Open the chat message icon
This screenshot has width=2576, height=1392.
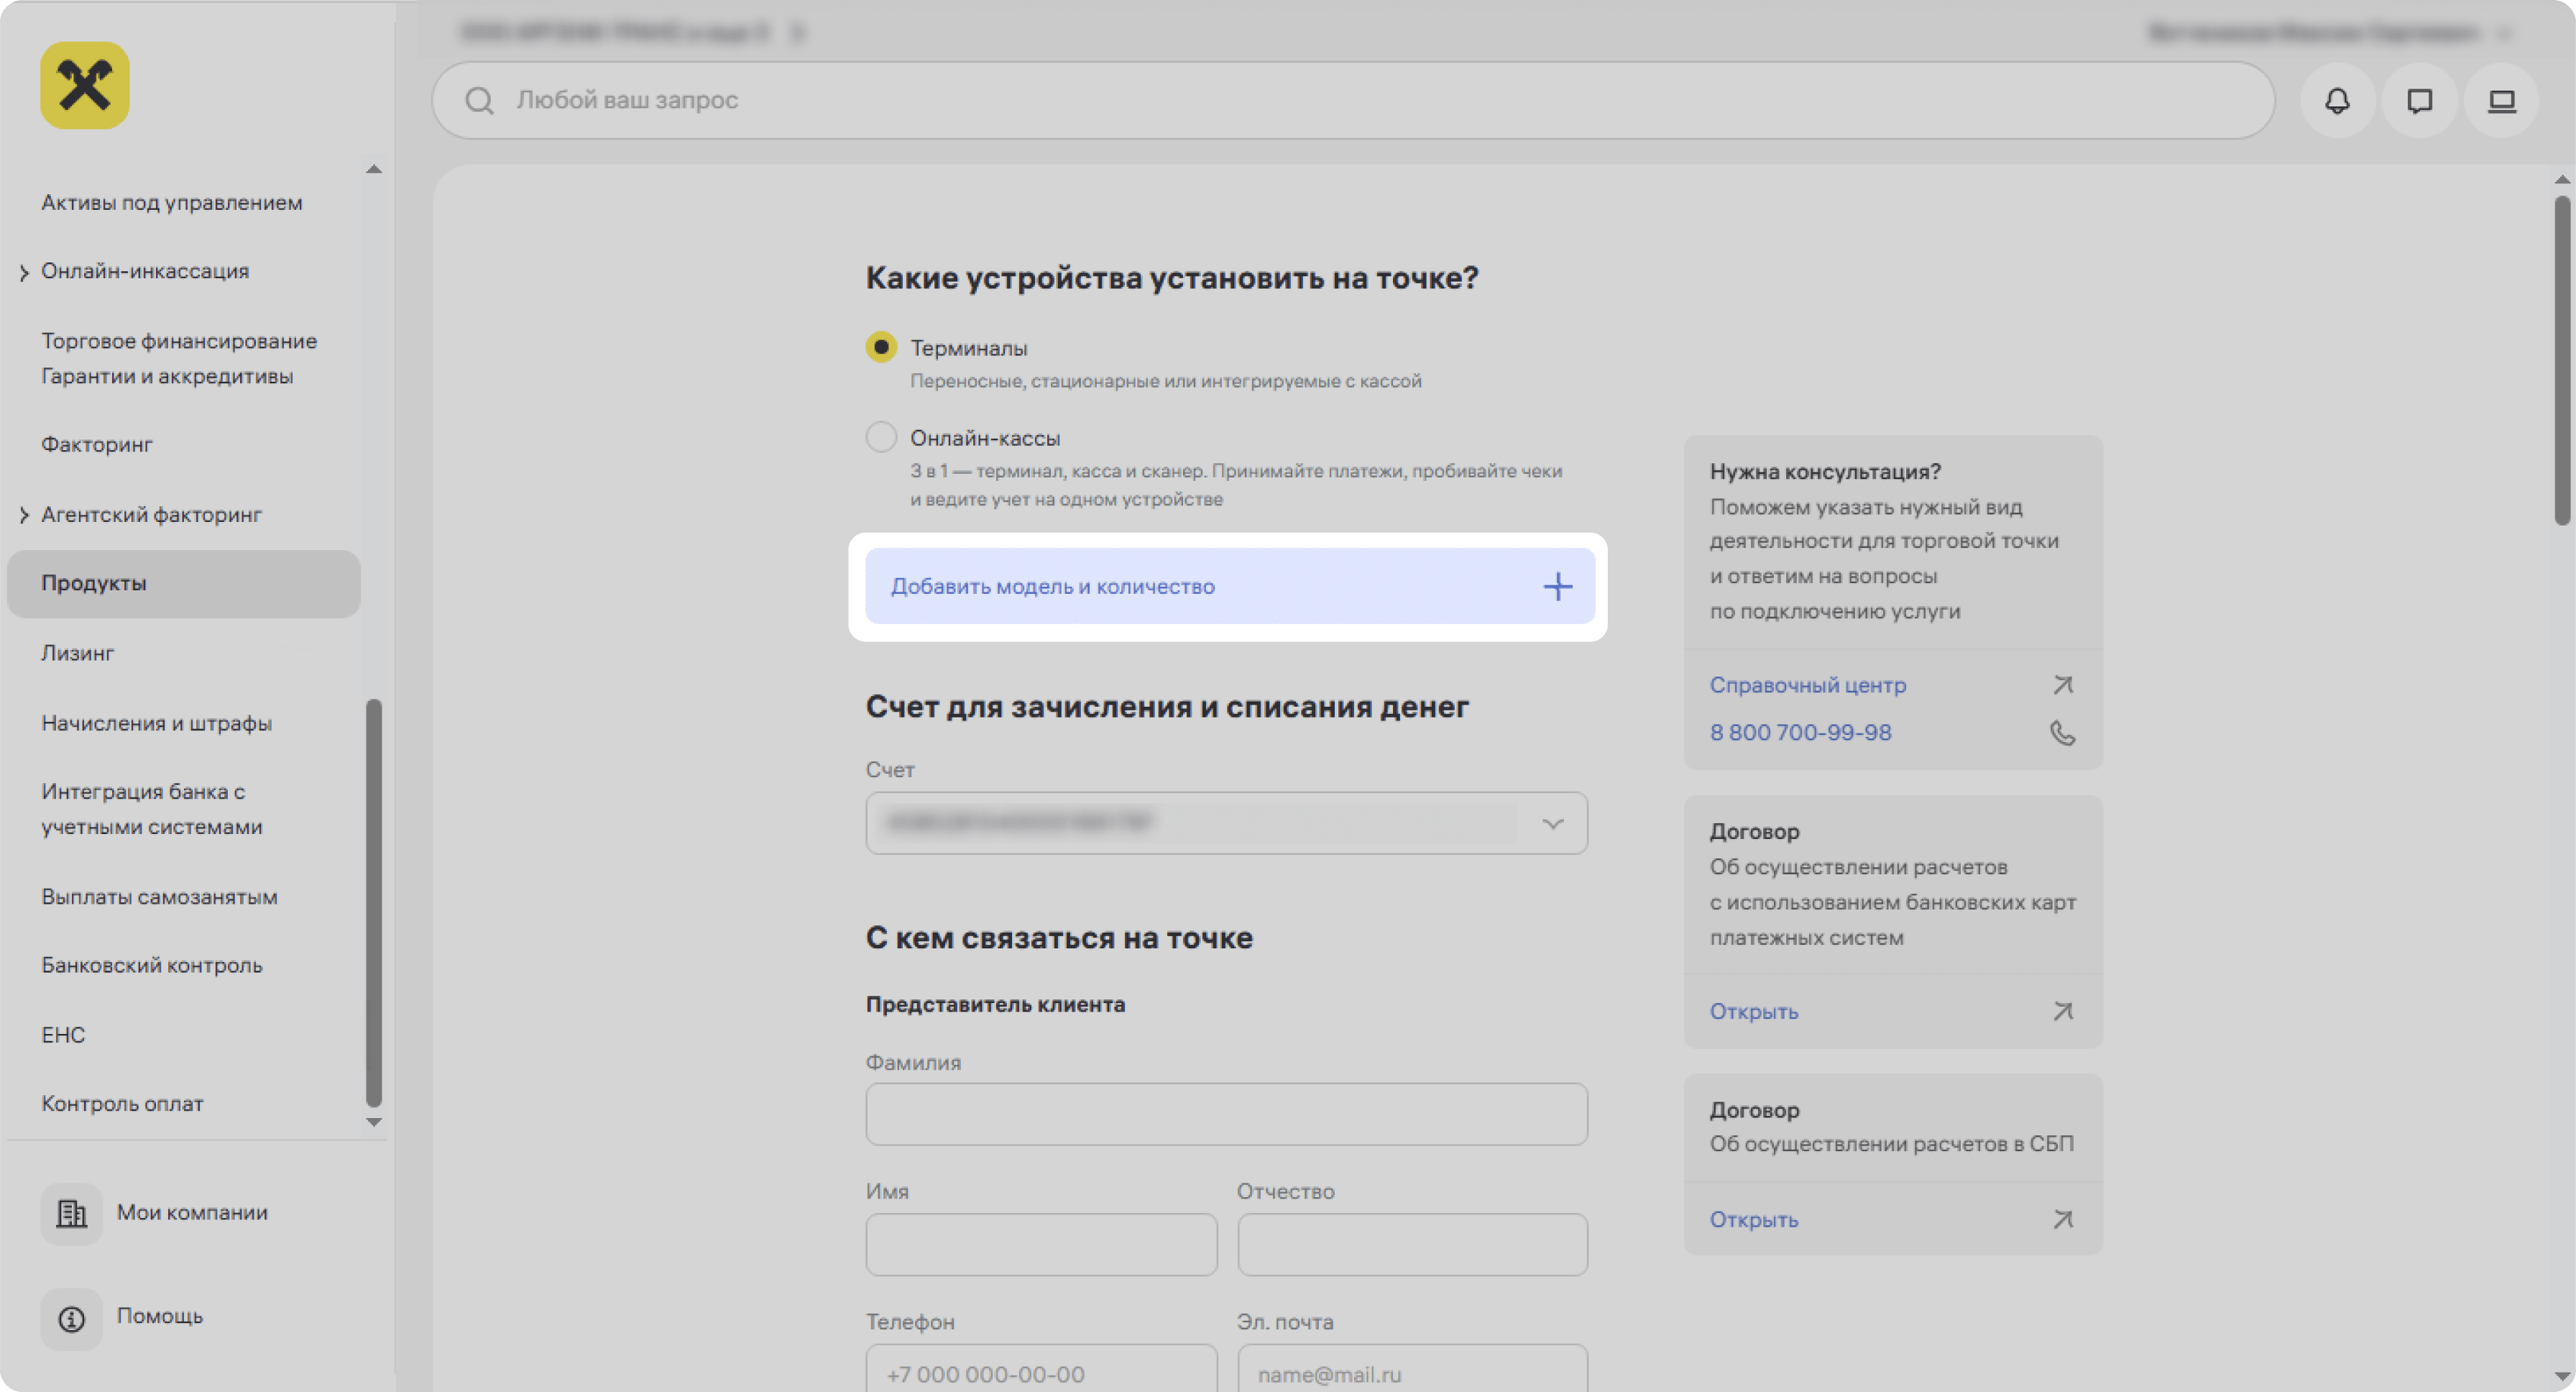2419,101
